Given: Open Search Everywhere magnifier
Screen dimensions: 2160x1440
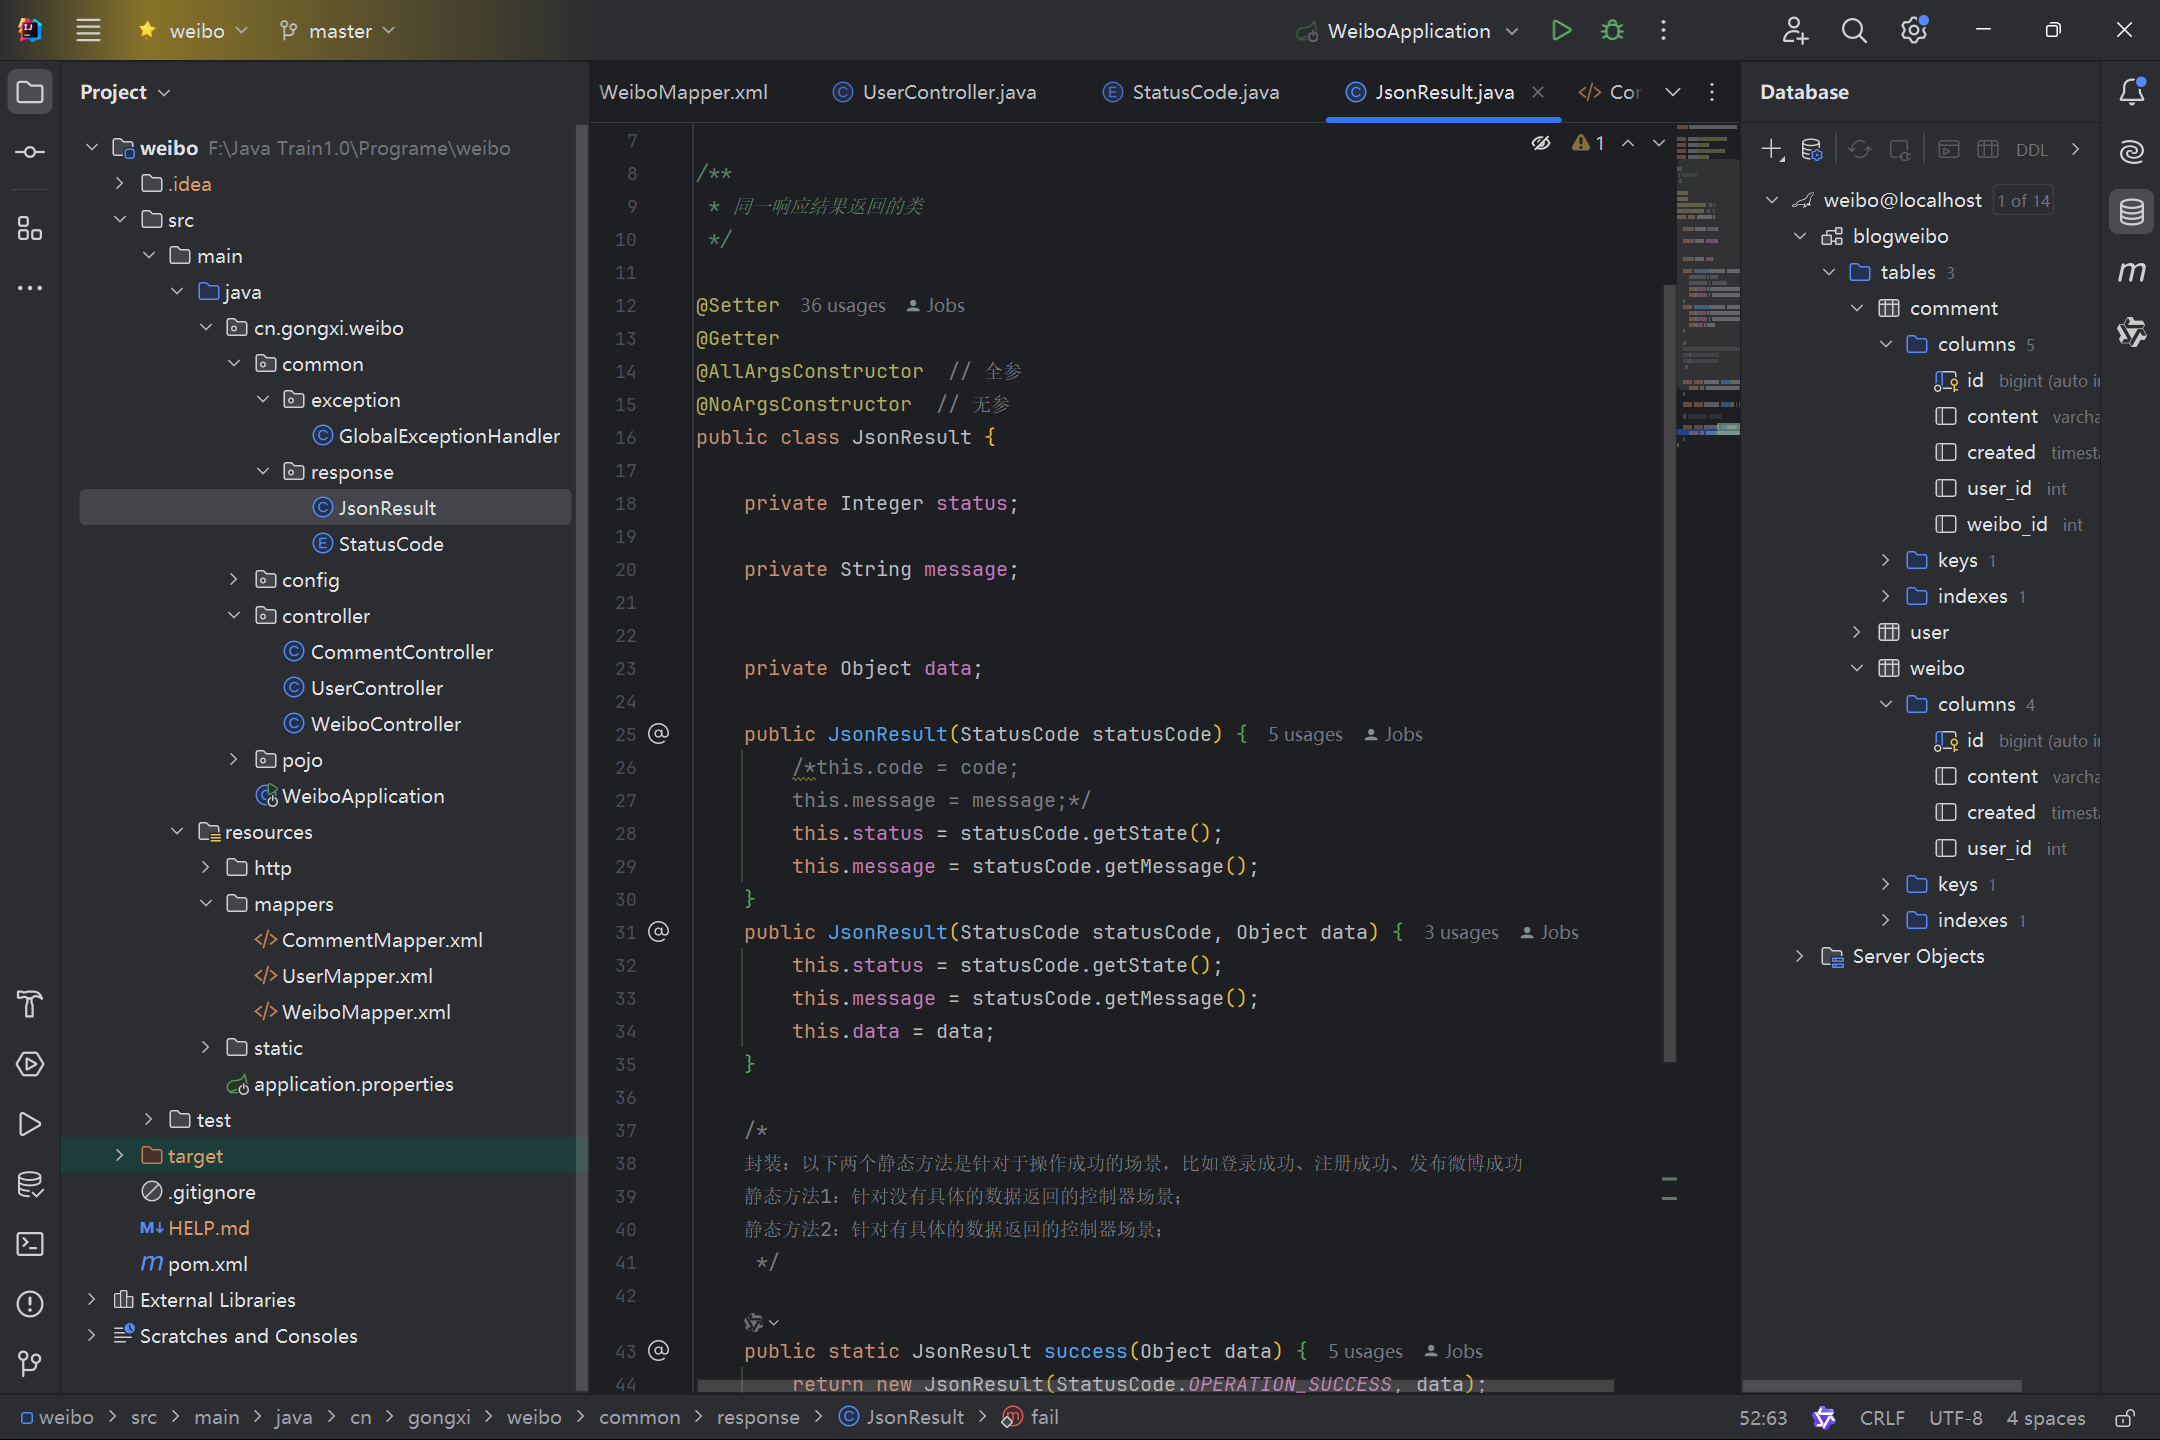Looking at the screenshot, I should [x=1854, y=30].
